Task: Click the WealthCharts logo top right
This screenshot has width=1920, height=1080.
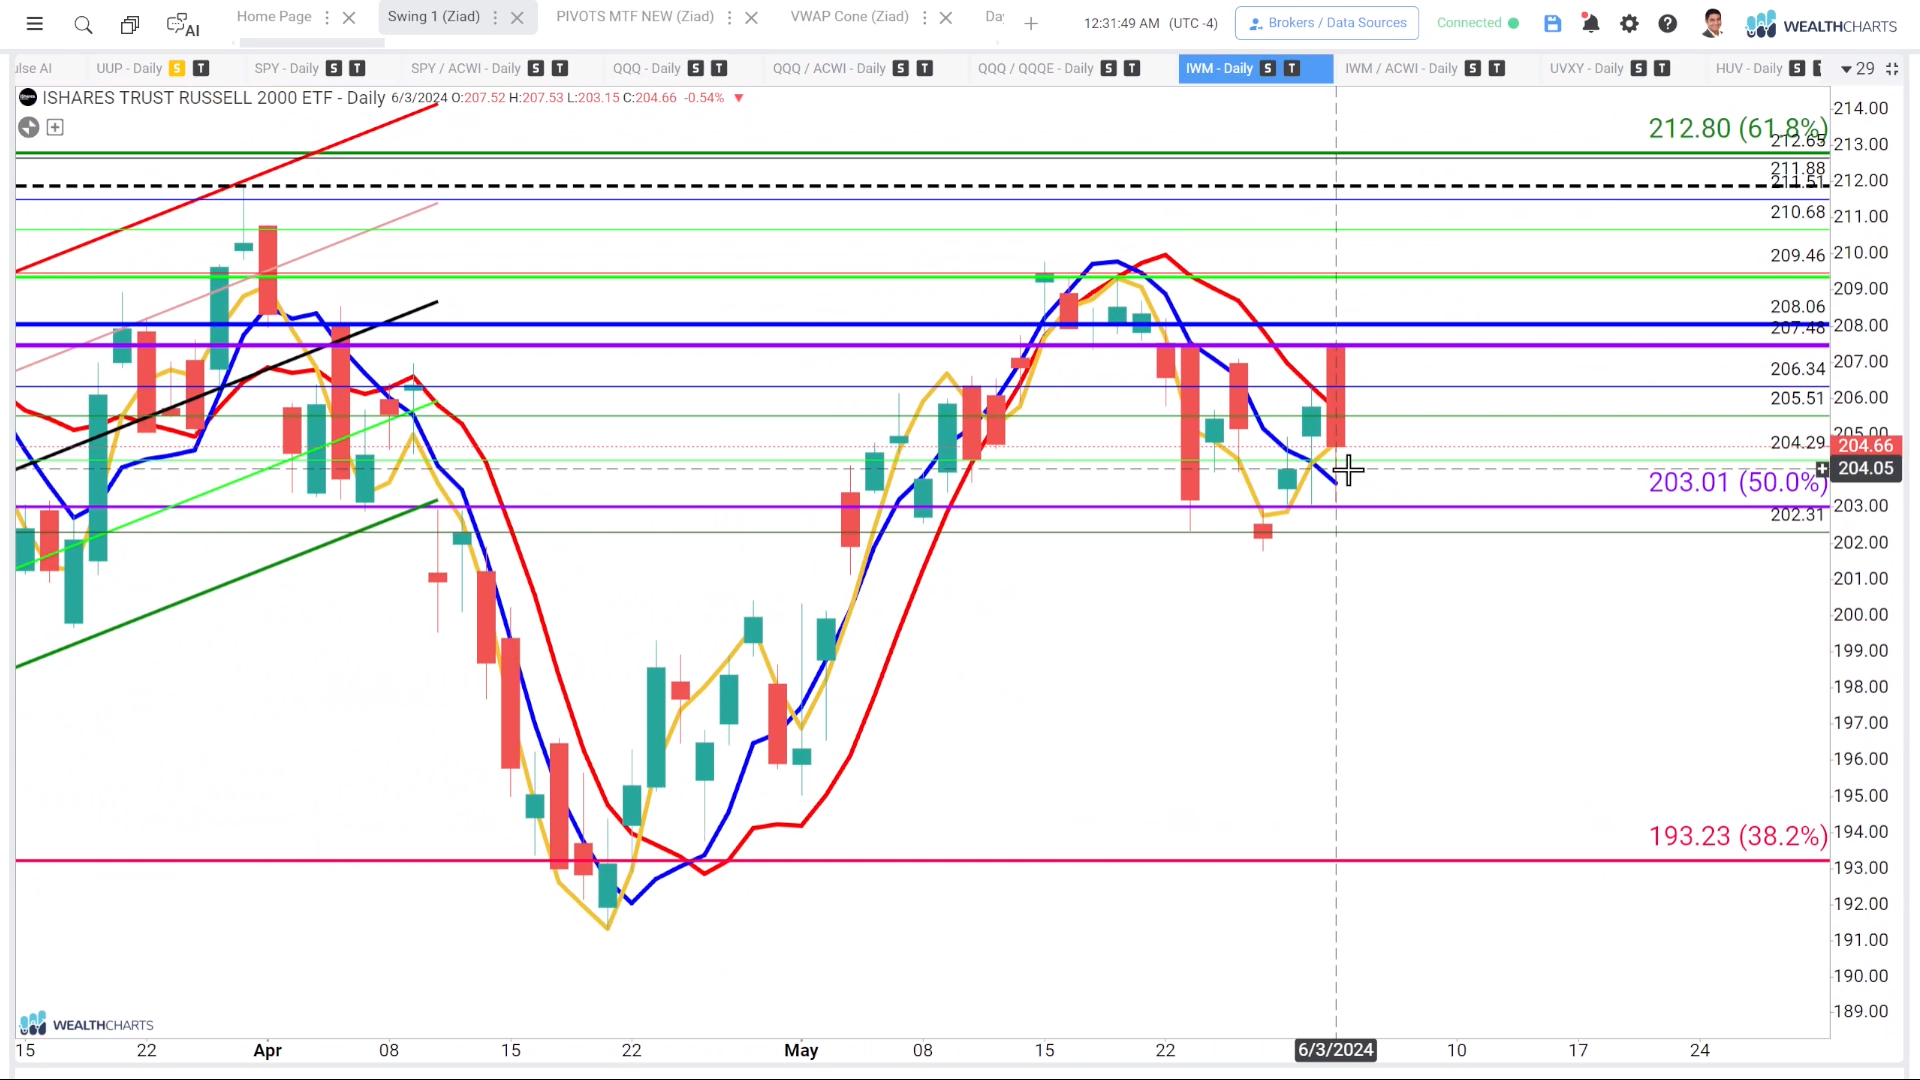Action: pyautogui.click(x=1821, y=25)
